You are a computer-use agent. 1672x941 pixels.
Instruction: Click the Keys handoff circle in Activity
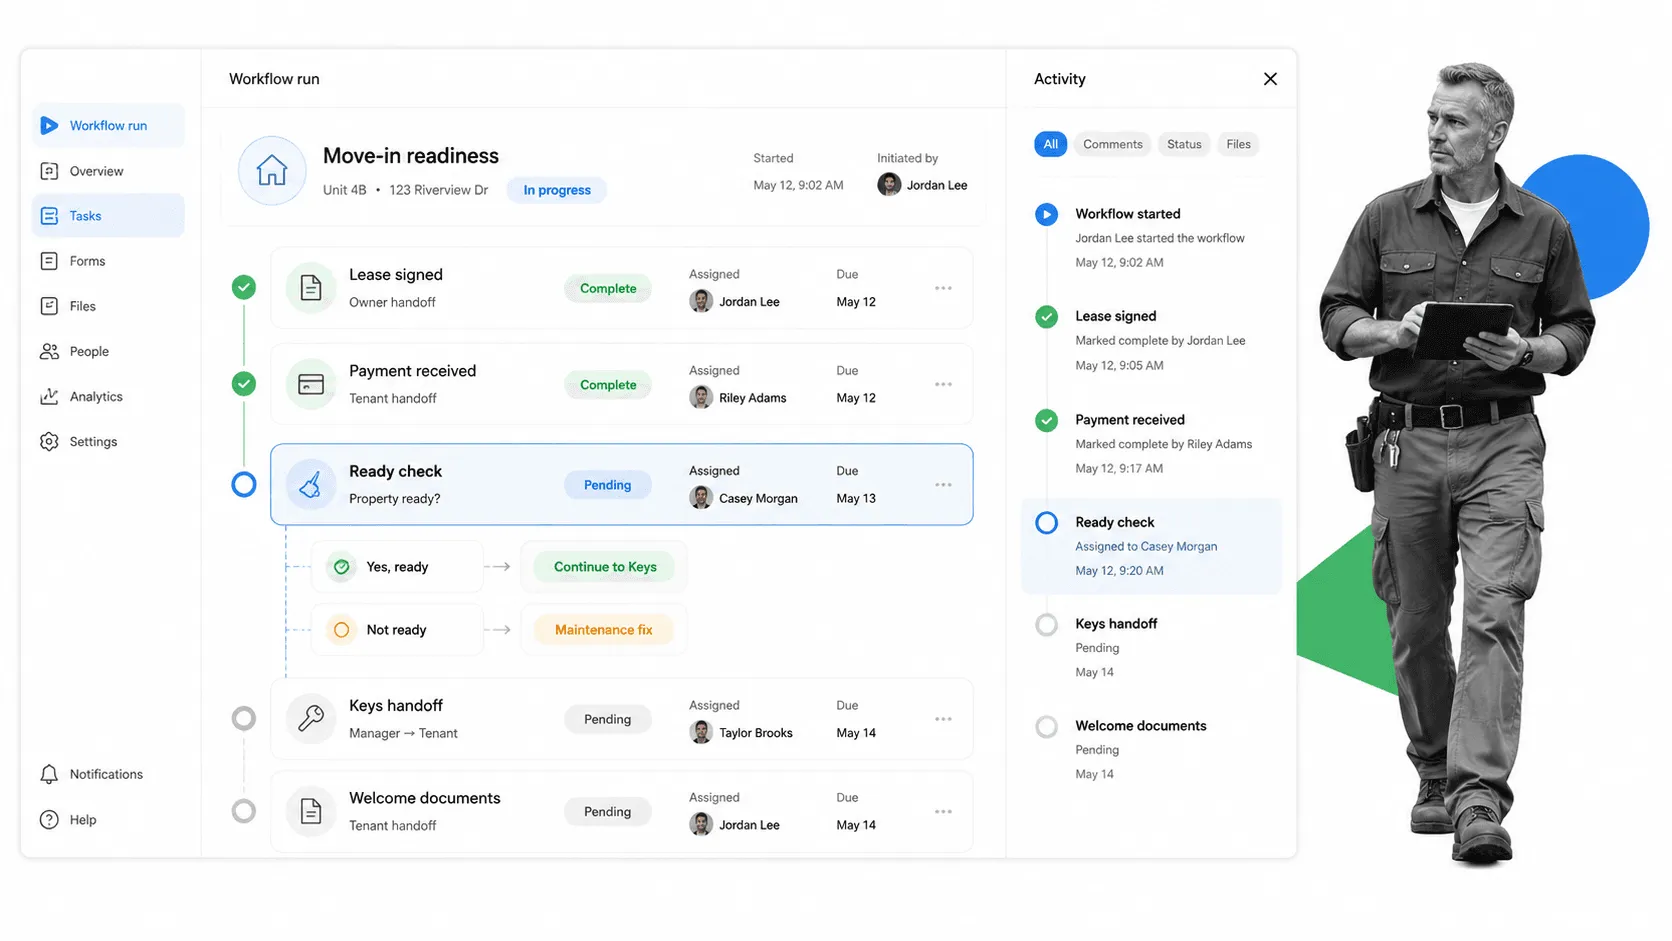point(1046,625)
